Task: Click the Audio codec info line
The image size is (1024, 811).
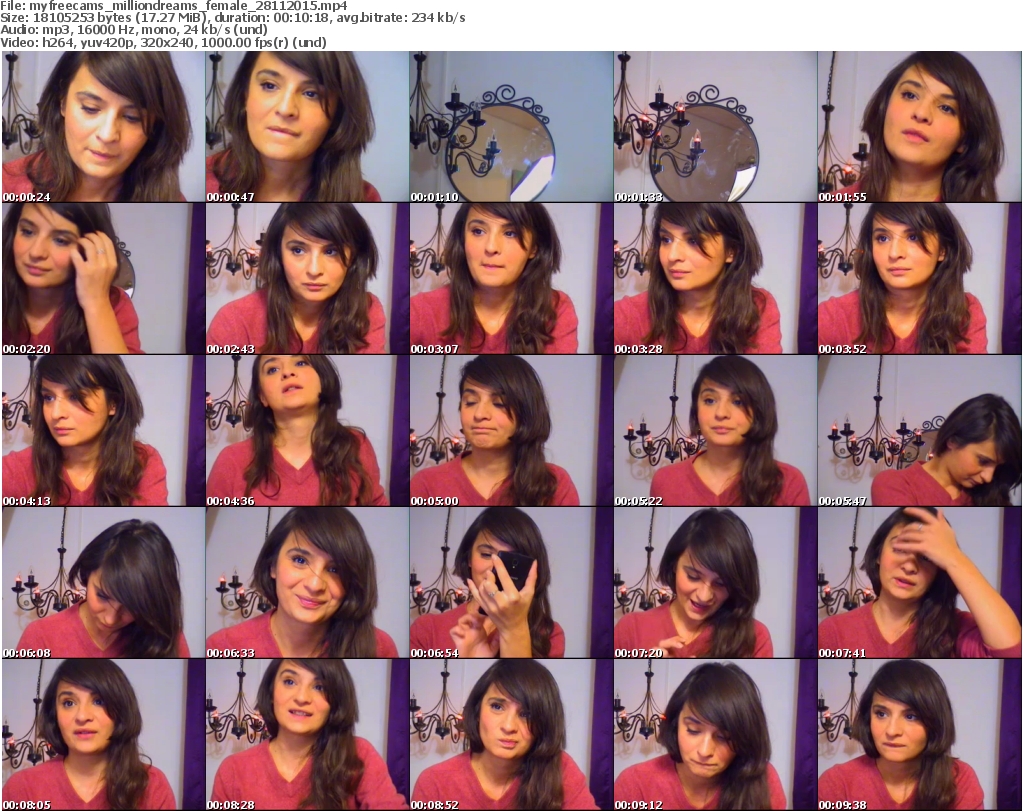Action: coord(134,30)
